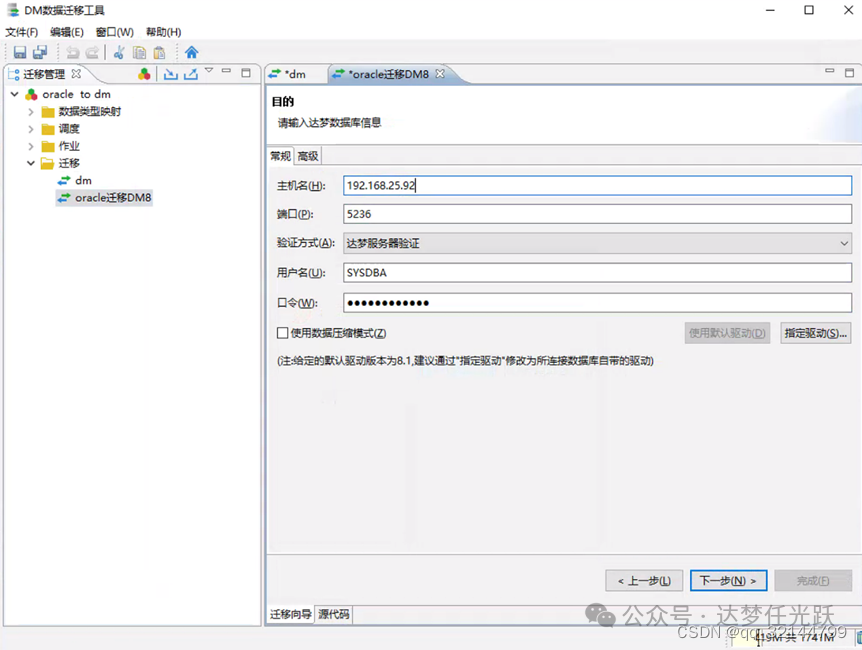
Task: Switch to the *oracle迁移DM8 editor tab
Action: pos(389,74)
